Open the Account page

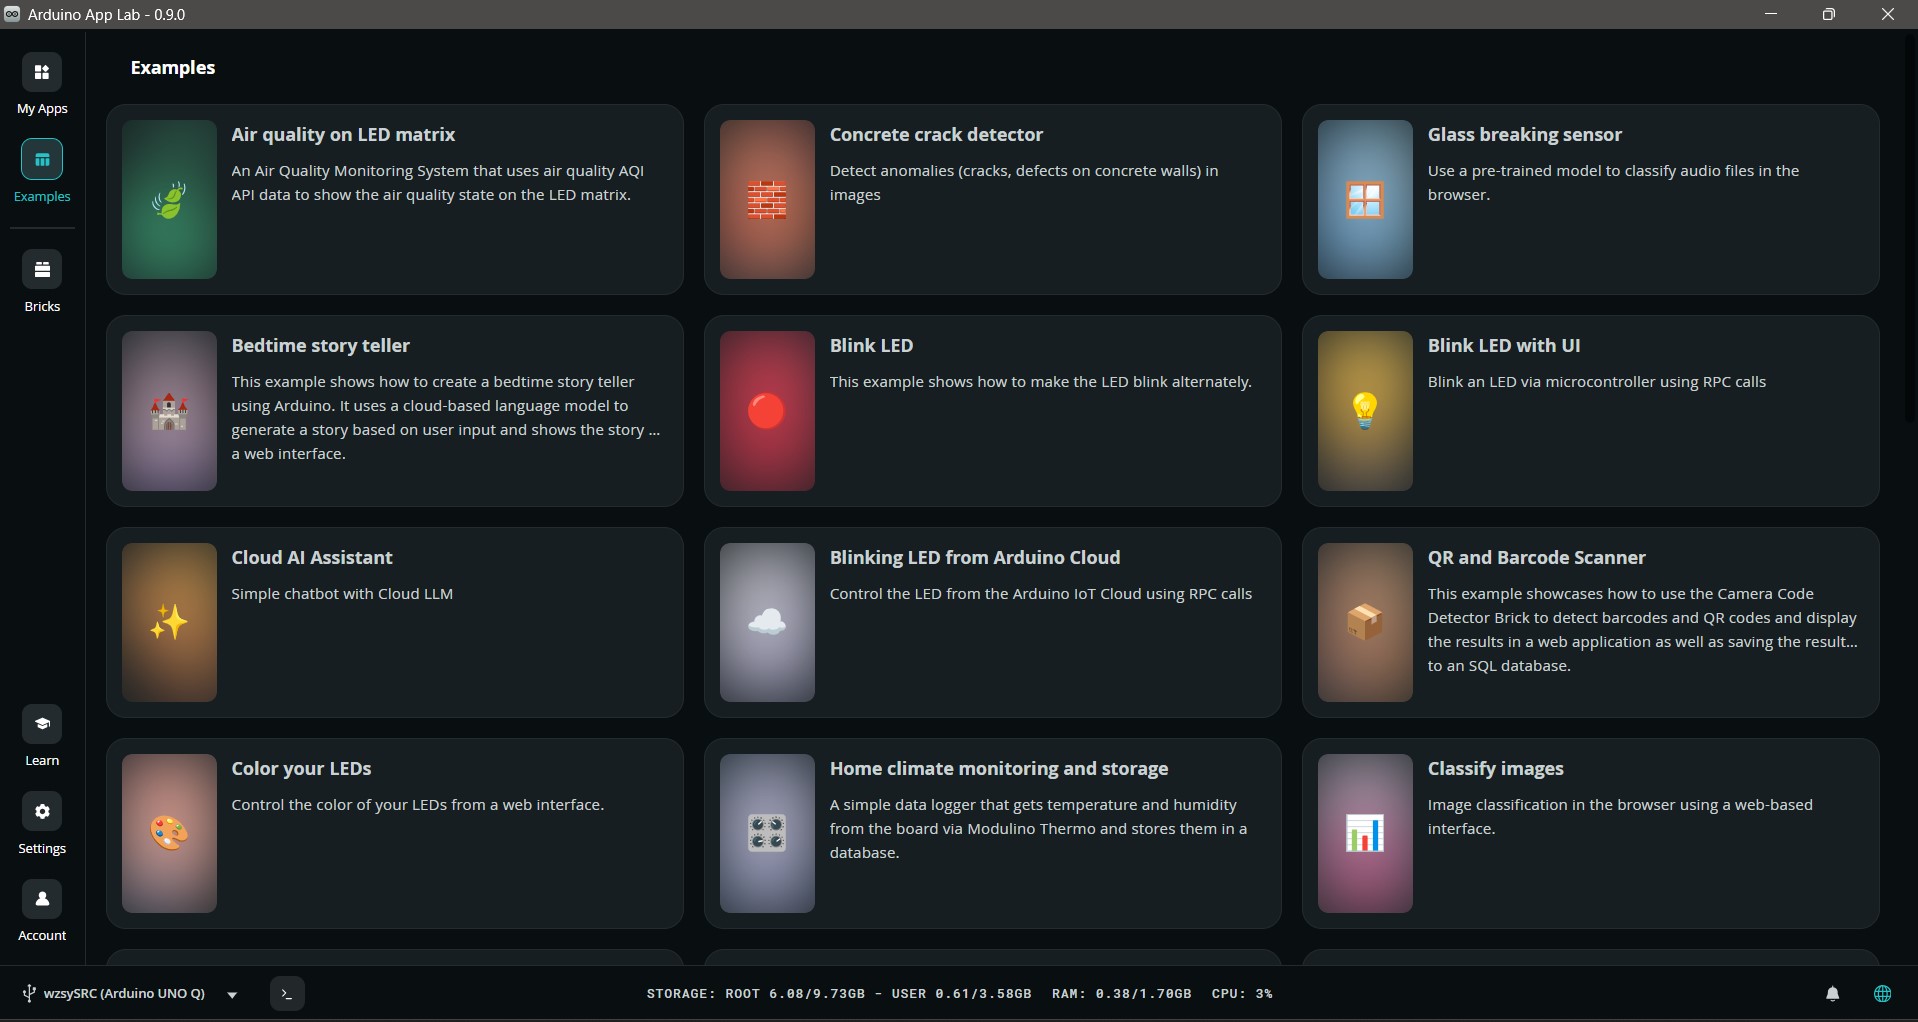point(42,910)
